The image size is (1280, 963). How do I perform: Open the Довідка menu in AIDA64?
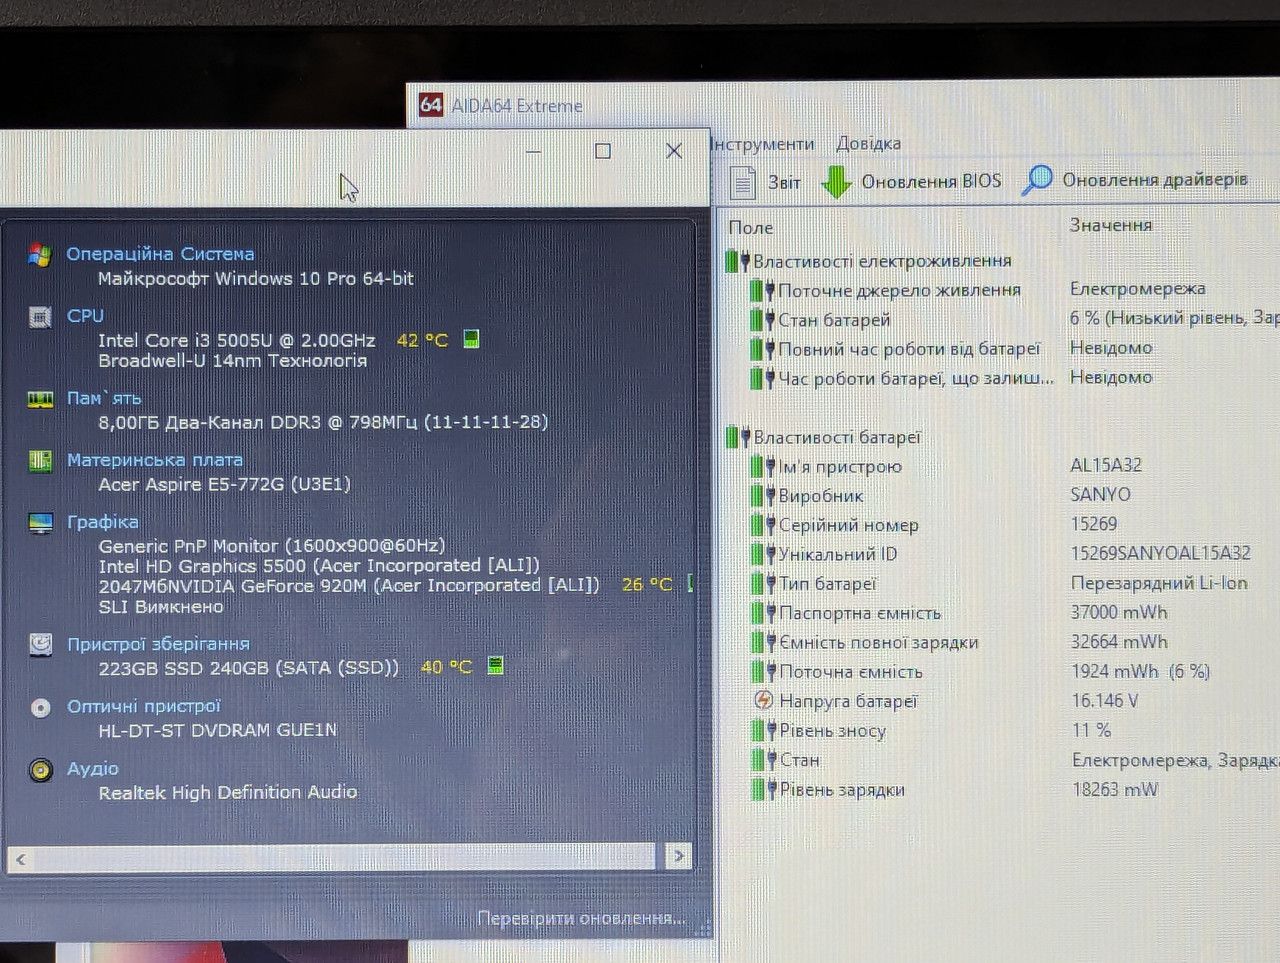point(869,144)
